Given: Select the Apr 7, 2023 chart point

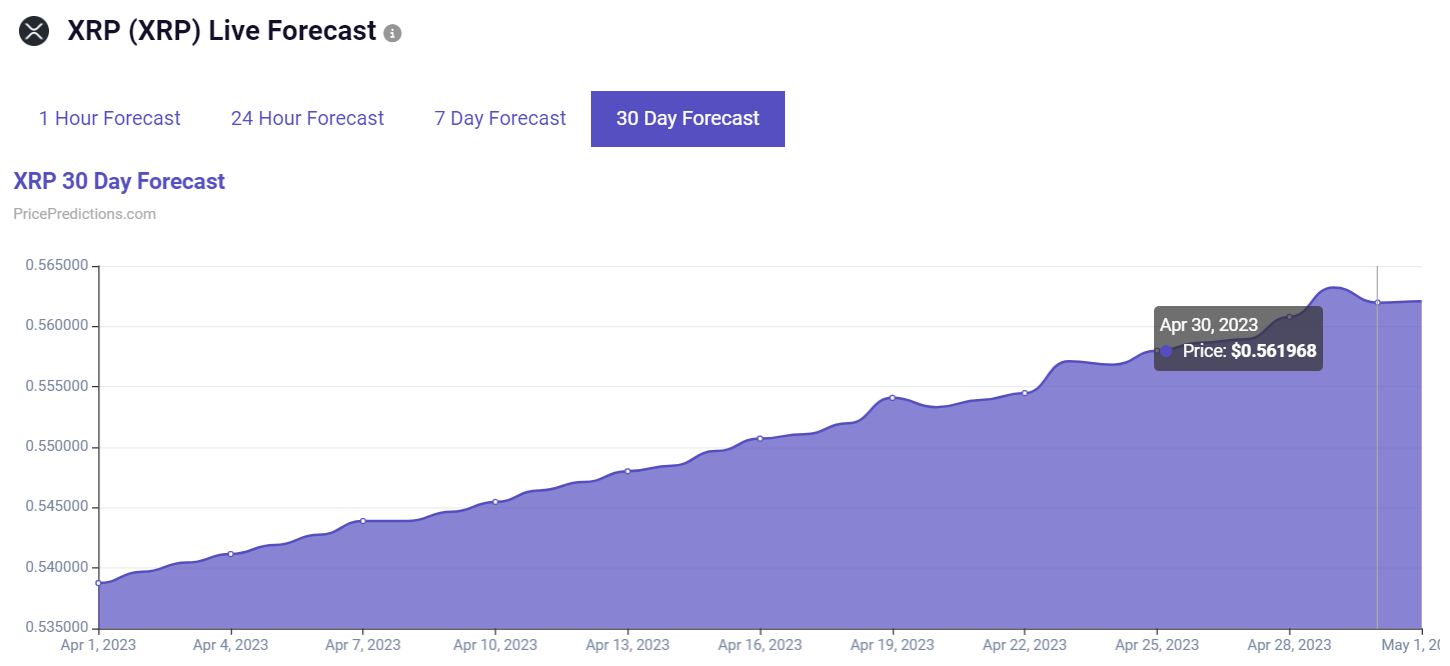Looking at the screenshot, I should point(363,521).
